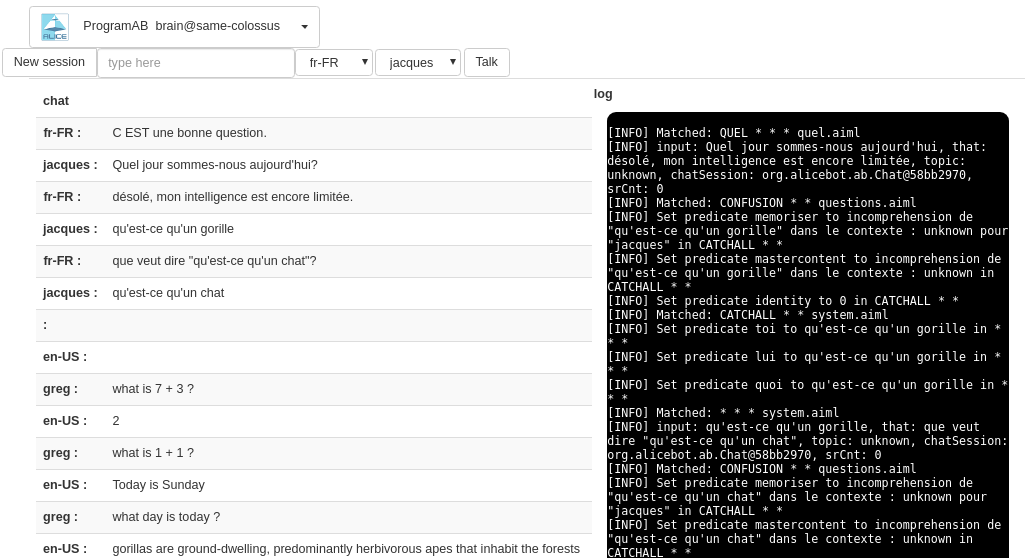Select reply 'Today is Sunday'
The width and height of the screenshot is (1030, 558).
[158, 485]
